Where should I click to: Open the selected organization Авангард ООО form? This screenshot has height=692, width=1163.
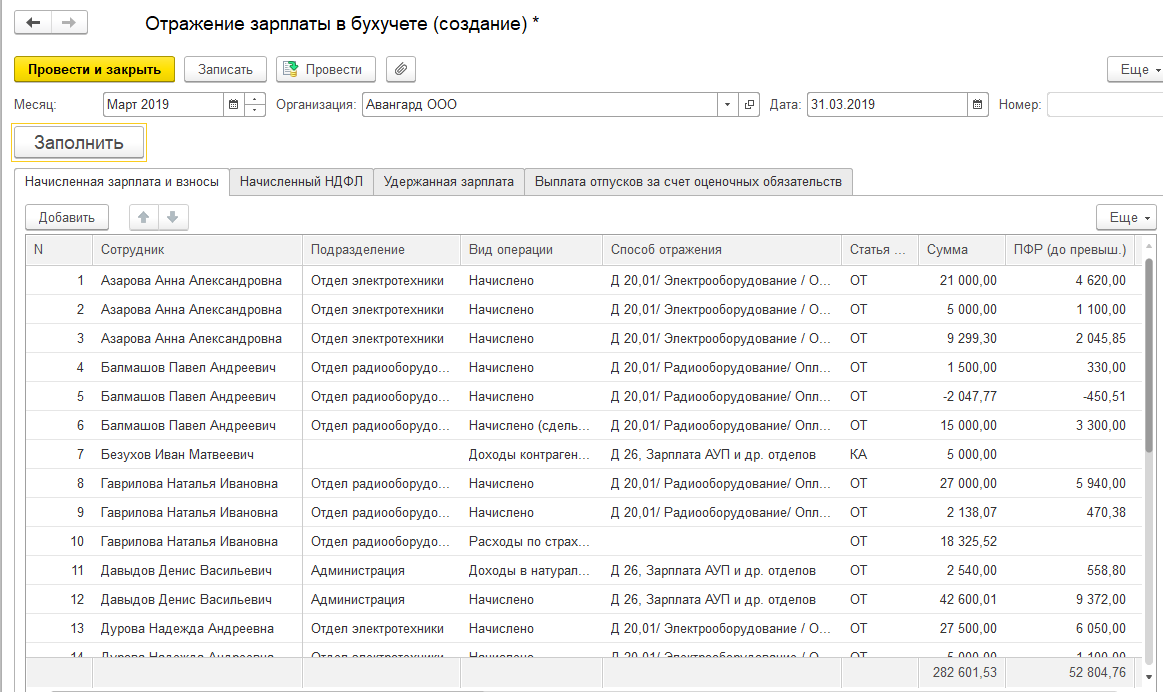point(750,104)
